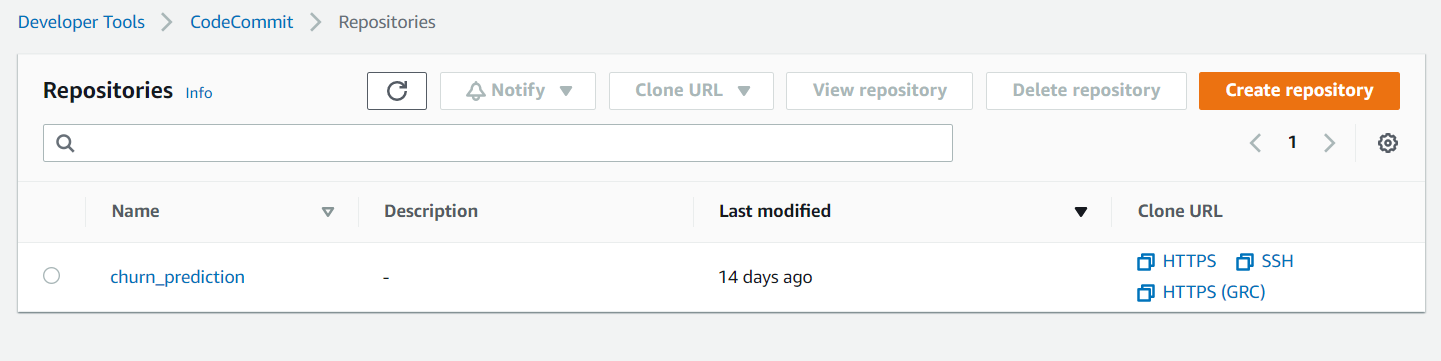Click the Delete repository button
This screenshot has width=1441, height=361.
point(1086,91)
